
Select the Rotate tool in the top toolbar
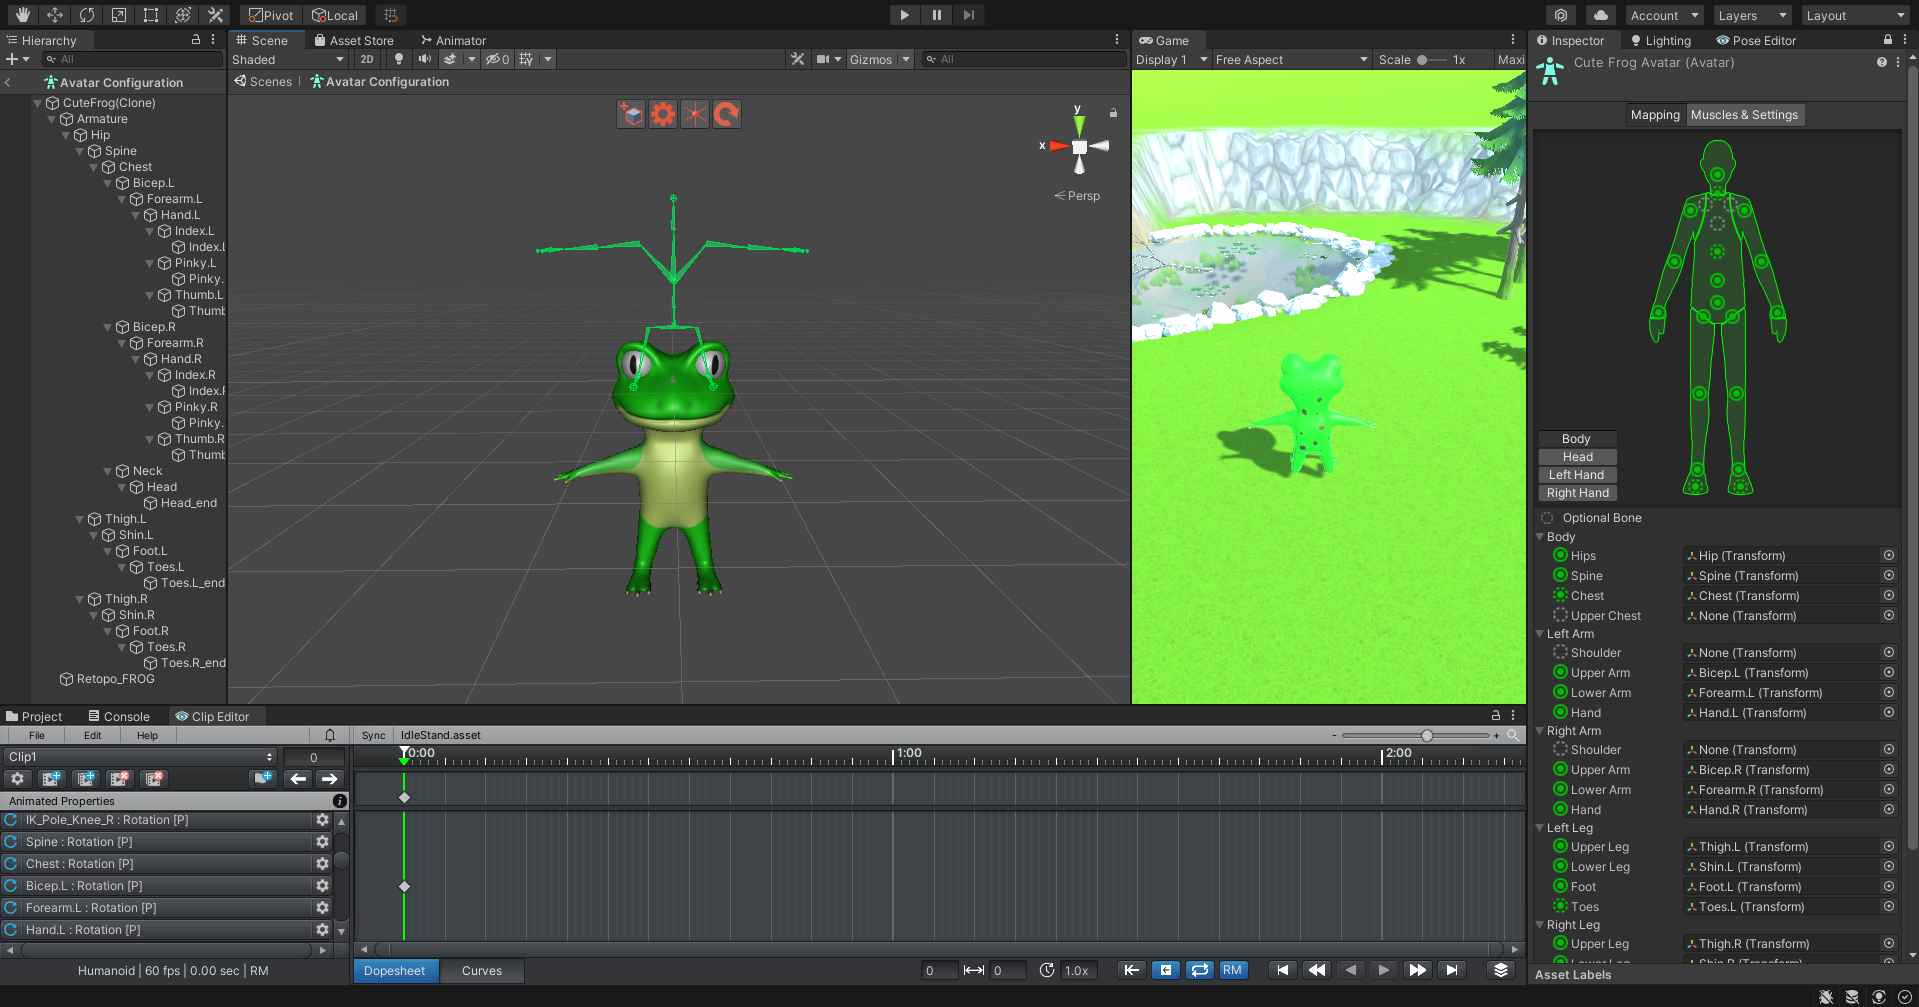click(87, 15)
